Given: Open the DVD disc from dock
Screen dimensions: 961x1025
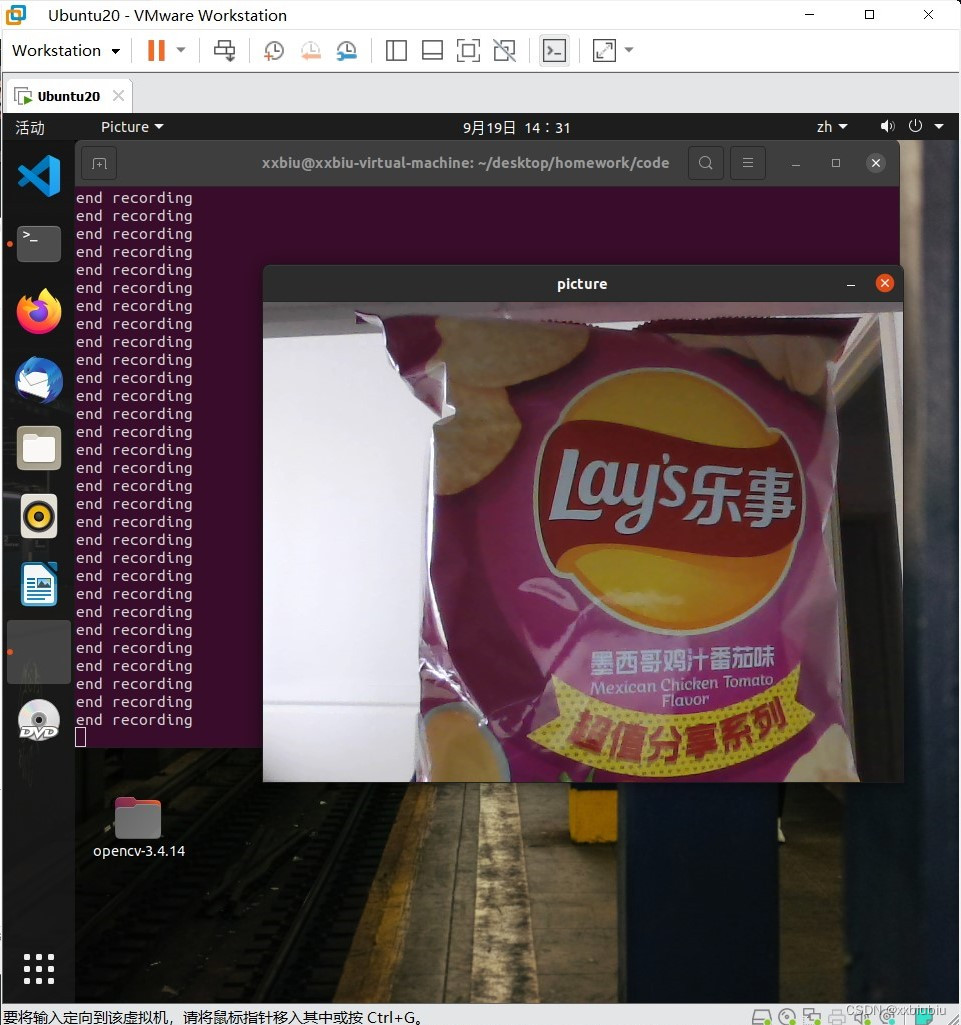Looking at the screenshot, I should 39,720.
